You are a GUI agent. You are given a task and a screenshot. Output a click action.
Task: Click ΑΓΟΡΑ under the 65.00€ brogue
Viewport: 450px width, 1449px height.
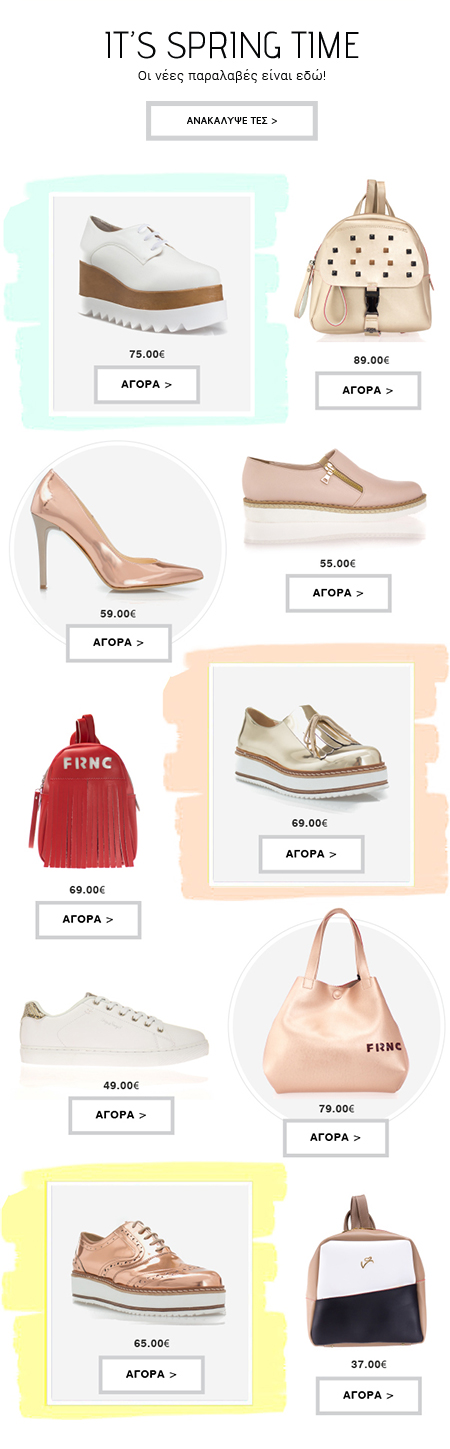point(151,1375)
